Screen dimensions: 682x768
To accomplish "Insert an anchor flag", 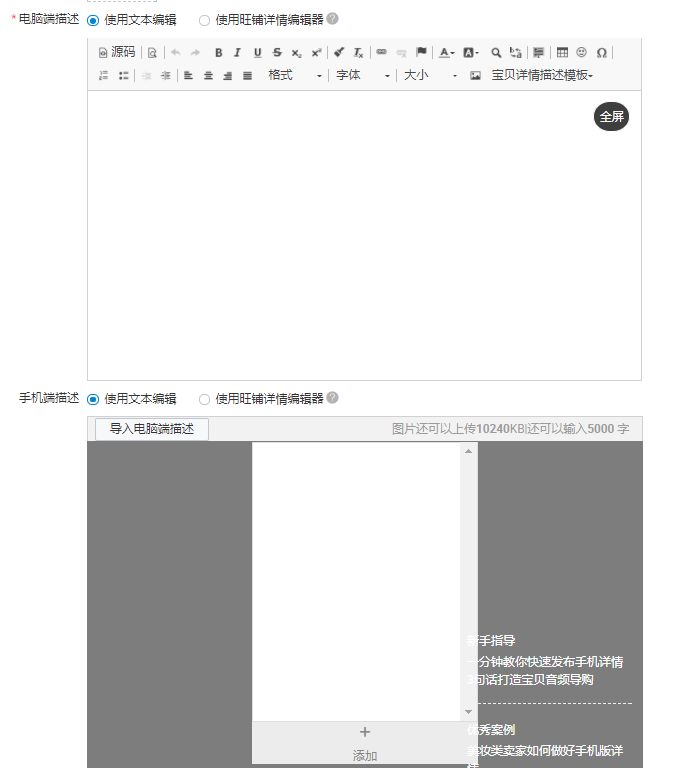I will (x=421, y=51).
